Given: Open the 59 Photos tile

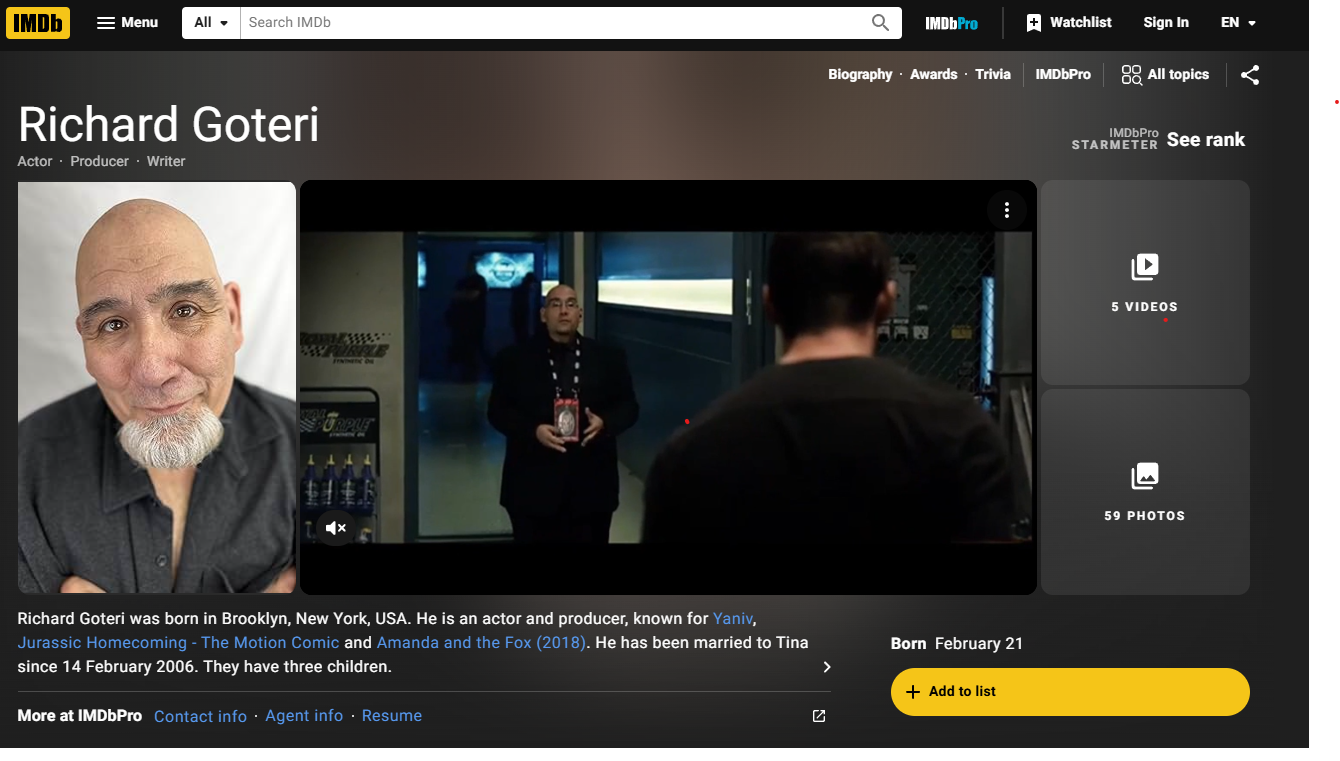Looking at the screenshot, I should 1145,492.
